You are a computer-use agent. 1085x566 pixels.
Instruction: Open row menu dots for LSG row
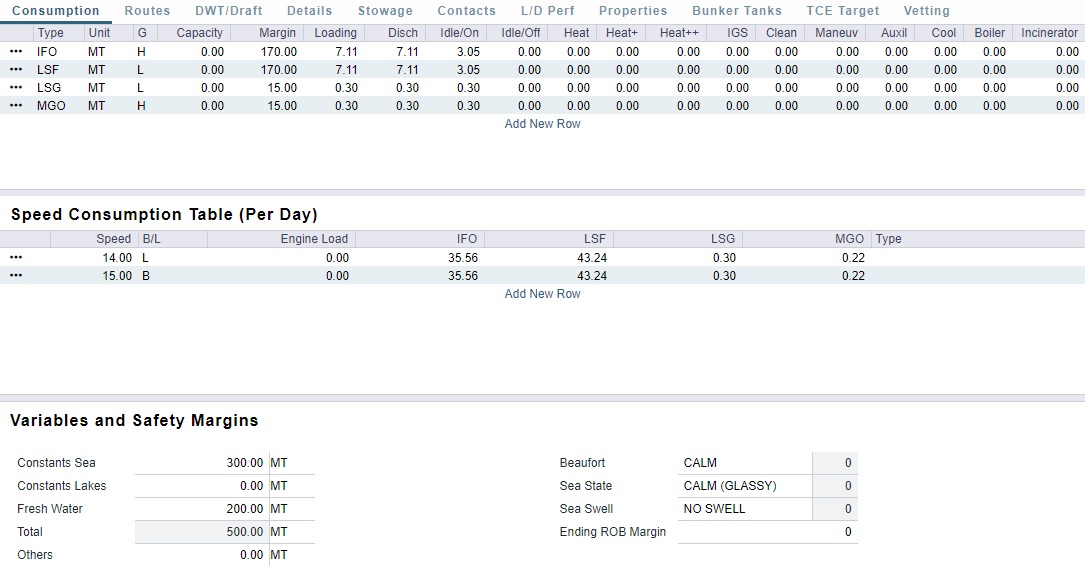16,88
